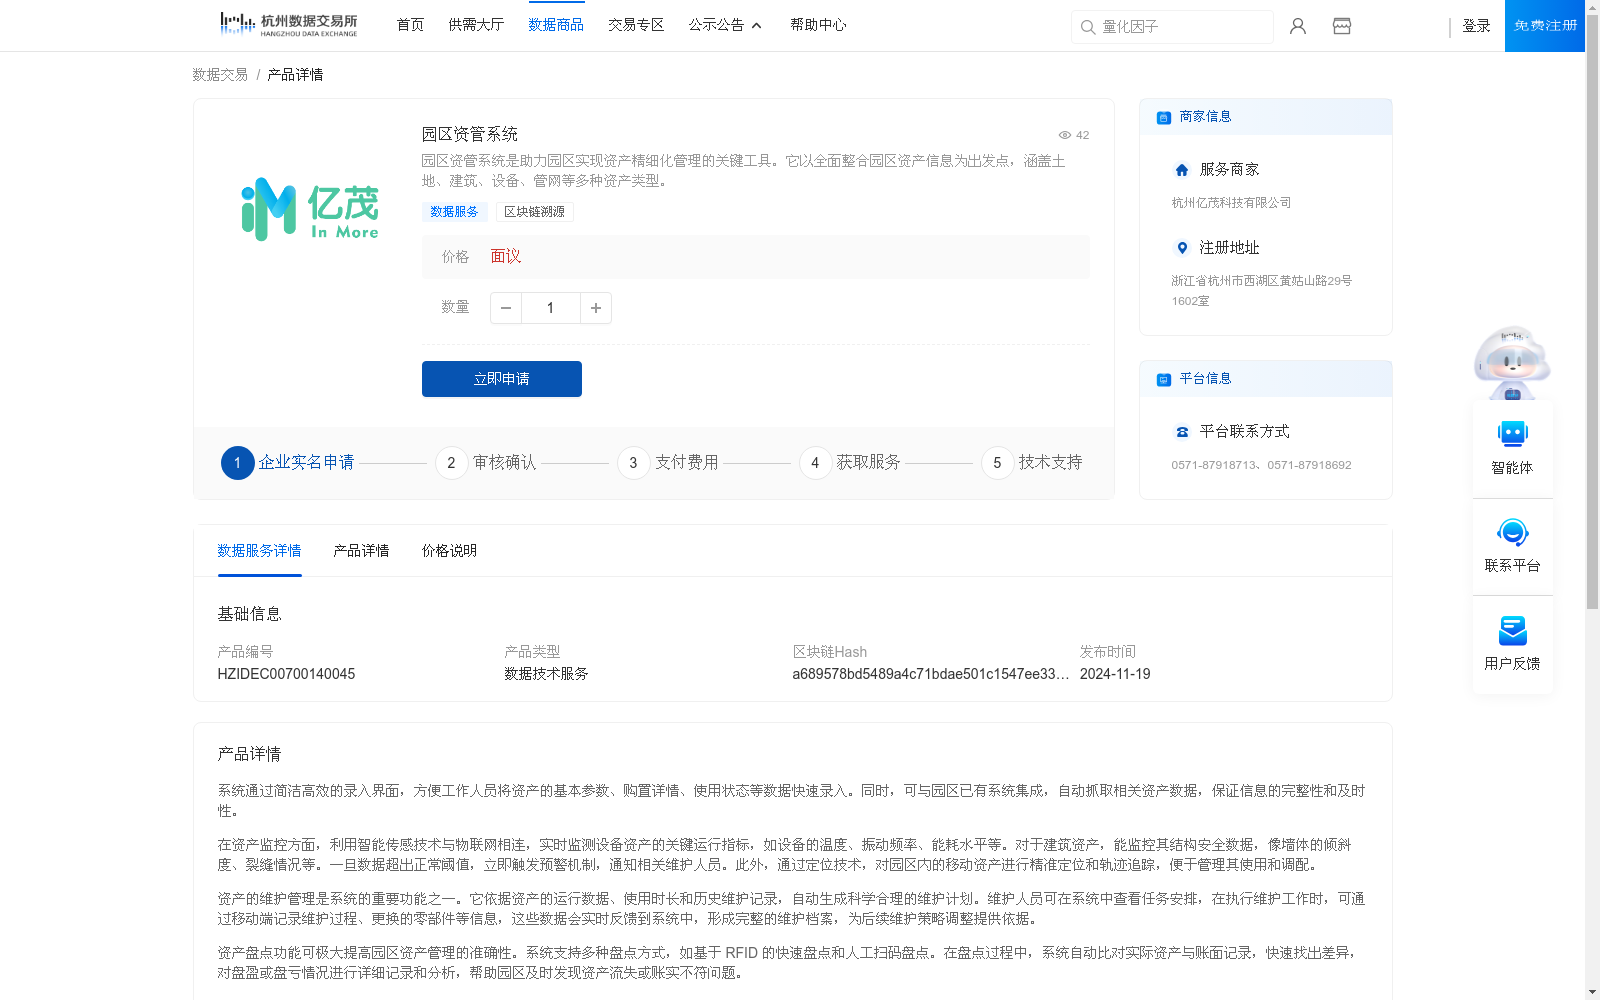Viewport: 1600px width, 1000px height.
Task: Click step 2 审核确认
Action: pyautogui.click(x=486, y=463)
